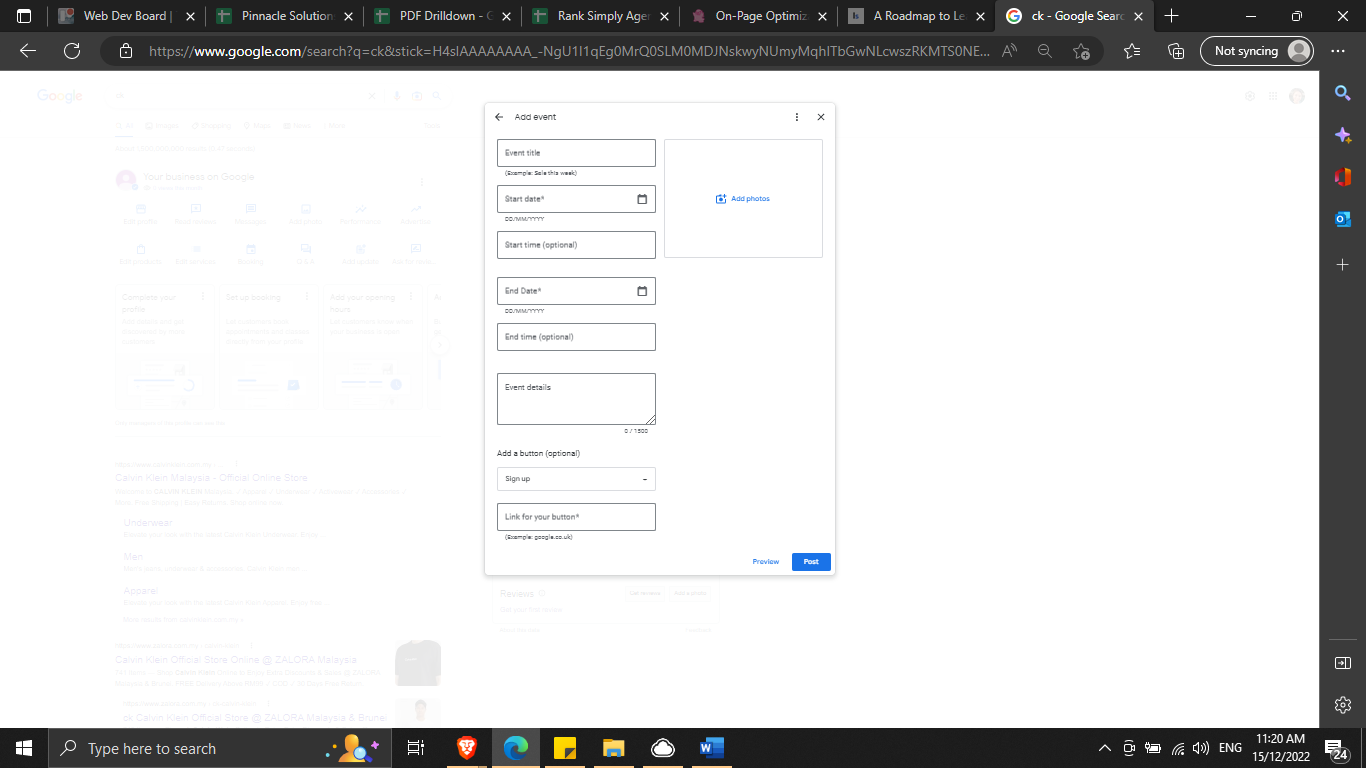Image resolution: width=1366 pixels, height=768 pixels.
Task: Refresh the page with the reload icon
Action: [x=71, y=51]
